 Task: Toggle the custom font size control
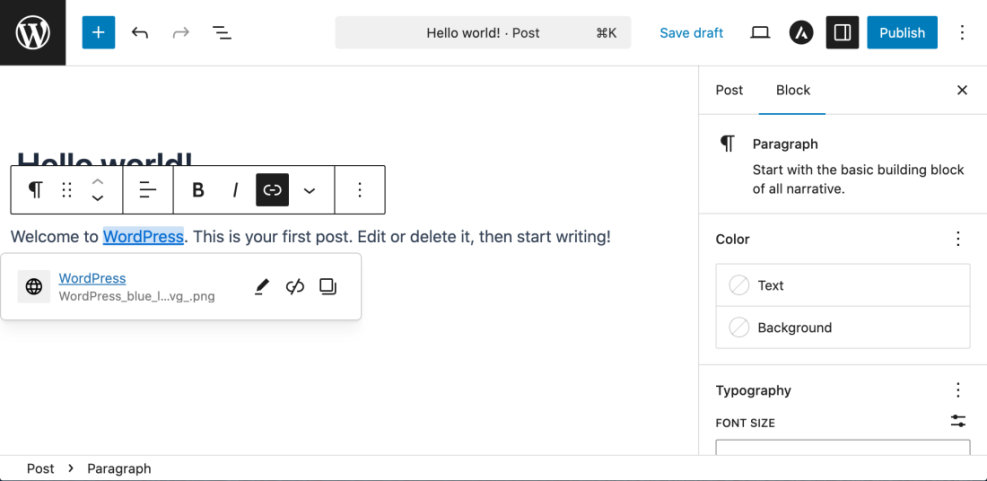click(x=958, y=421)
